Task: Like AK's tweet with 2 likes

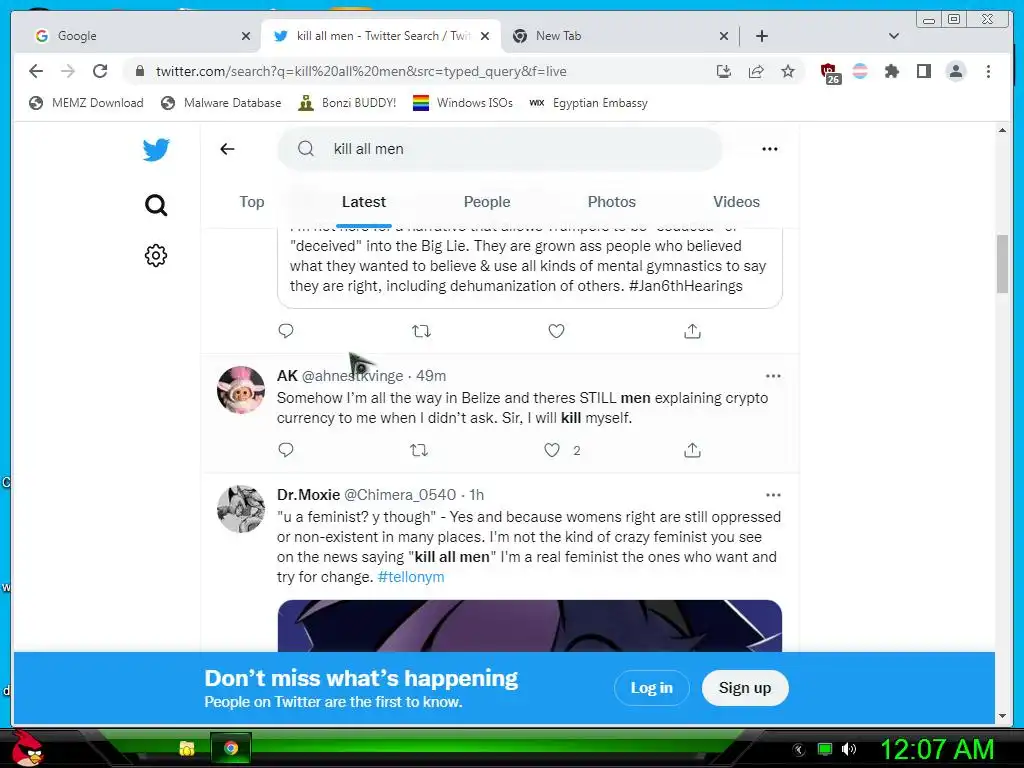Action: pyautogui.click(x=552, y=450)
